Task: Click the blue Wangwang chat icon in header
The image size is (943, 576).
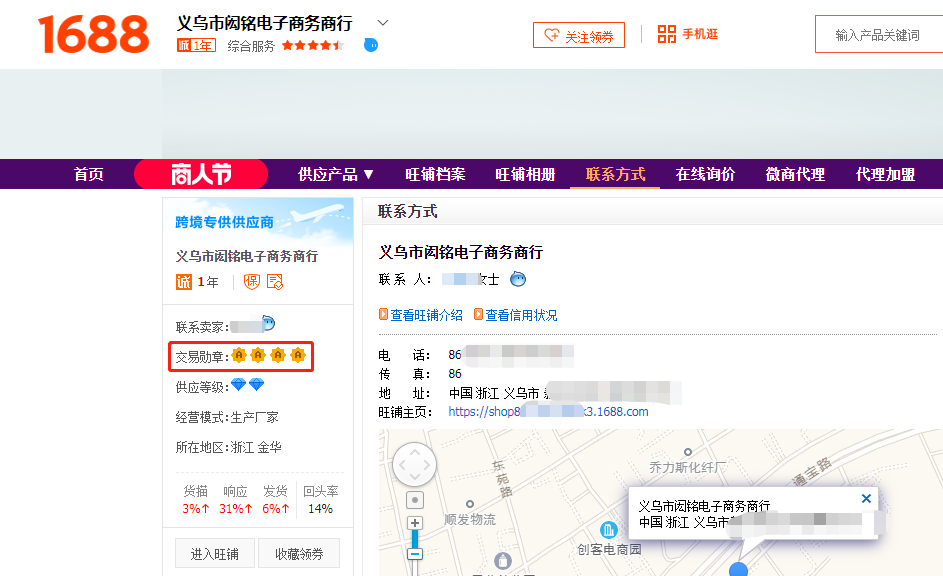Action: click(x=371, y=45)
